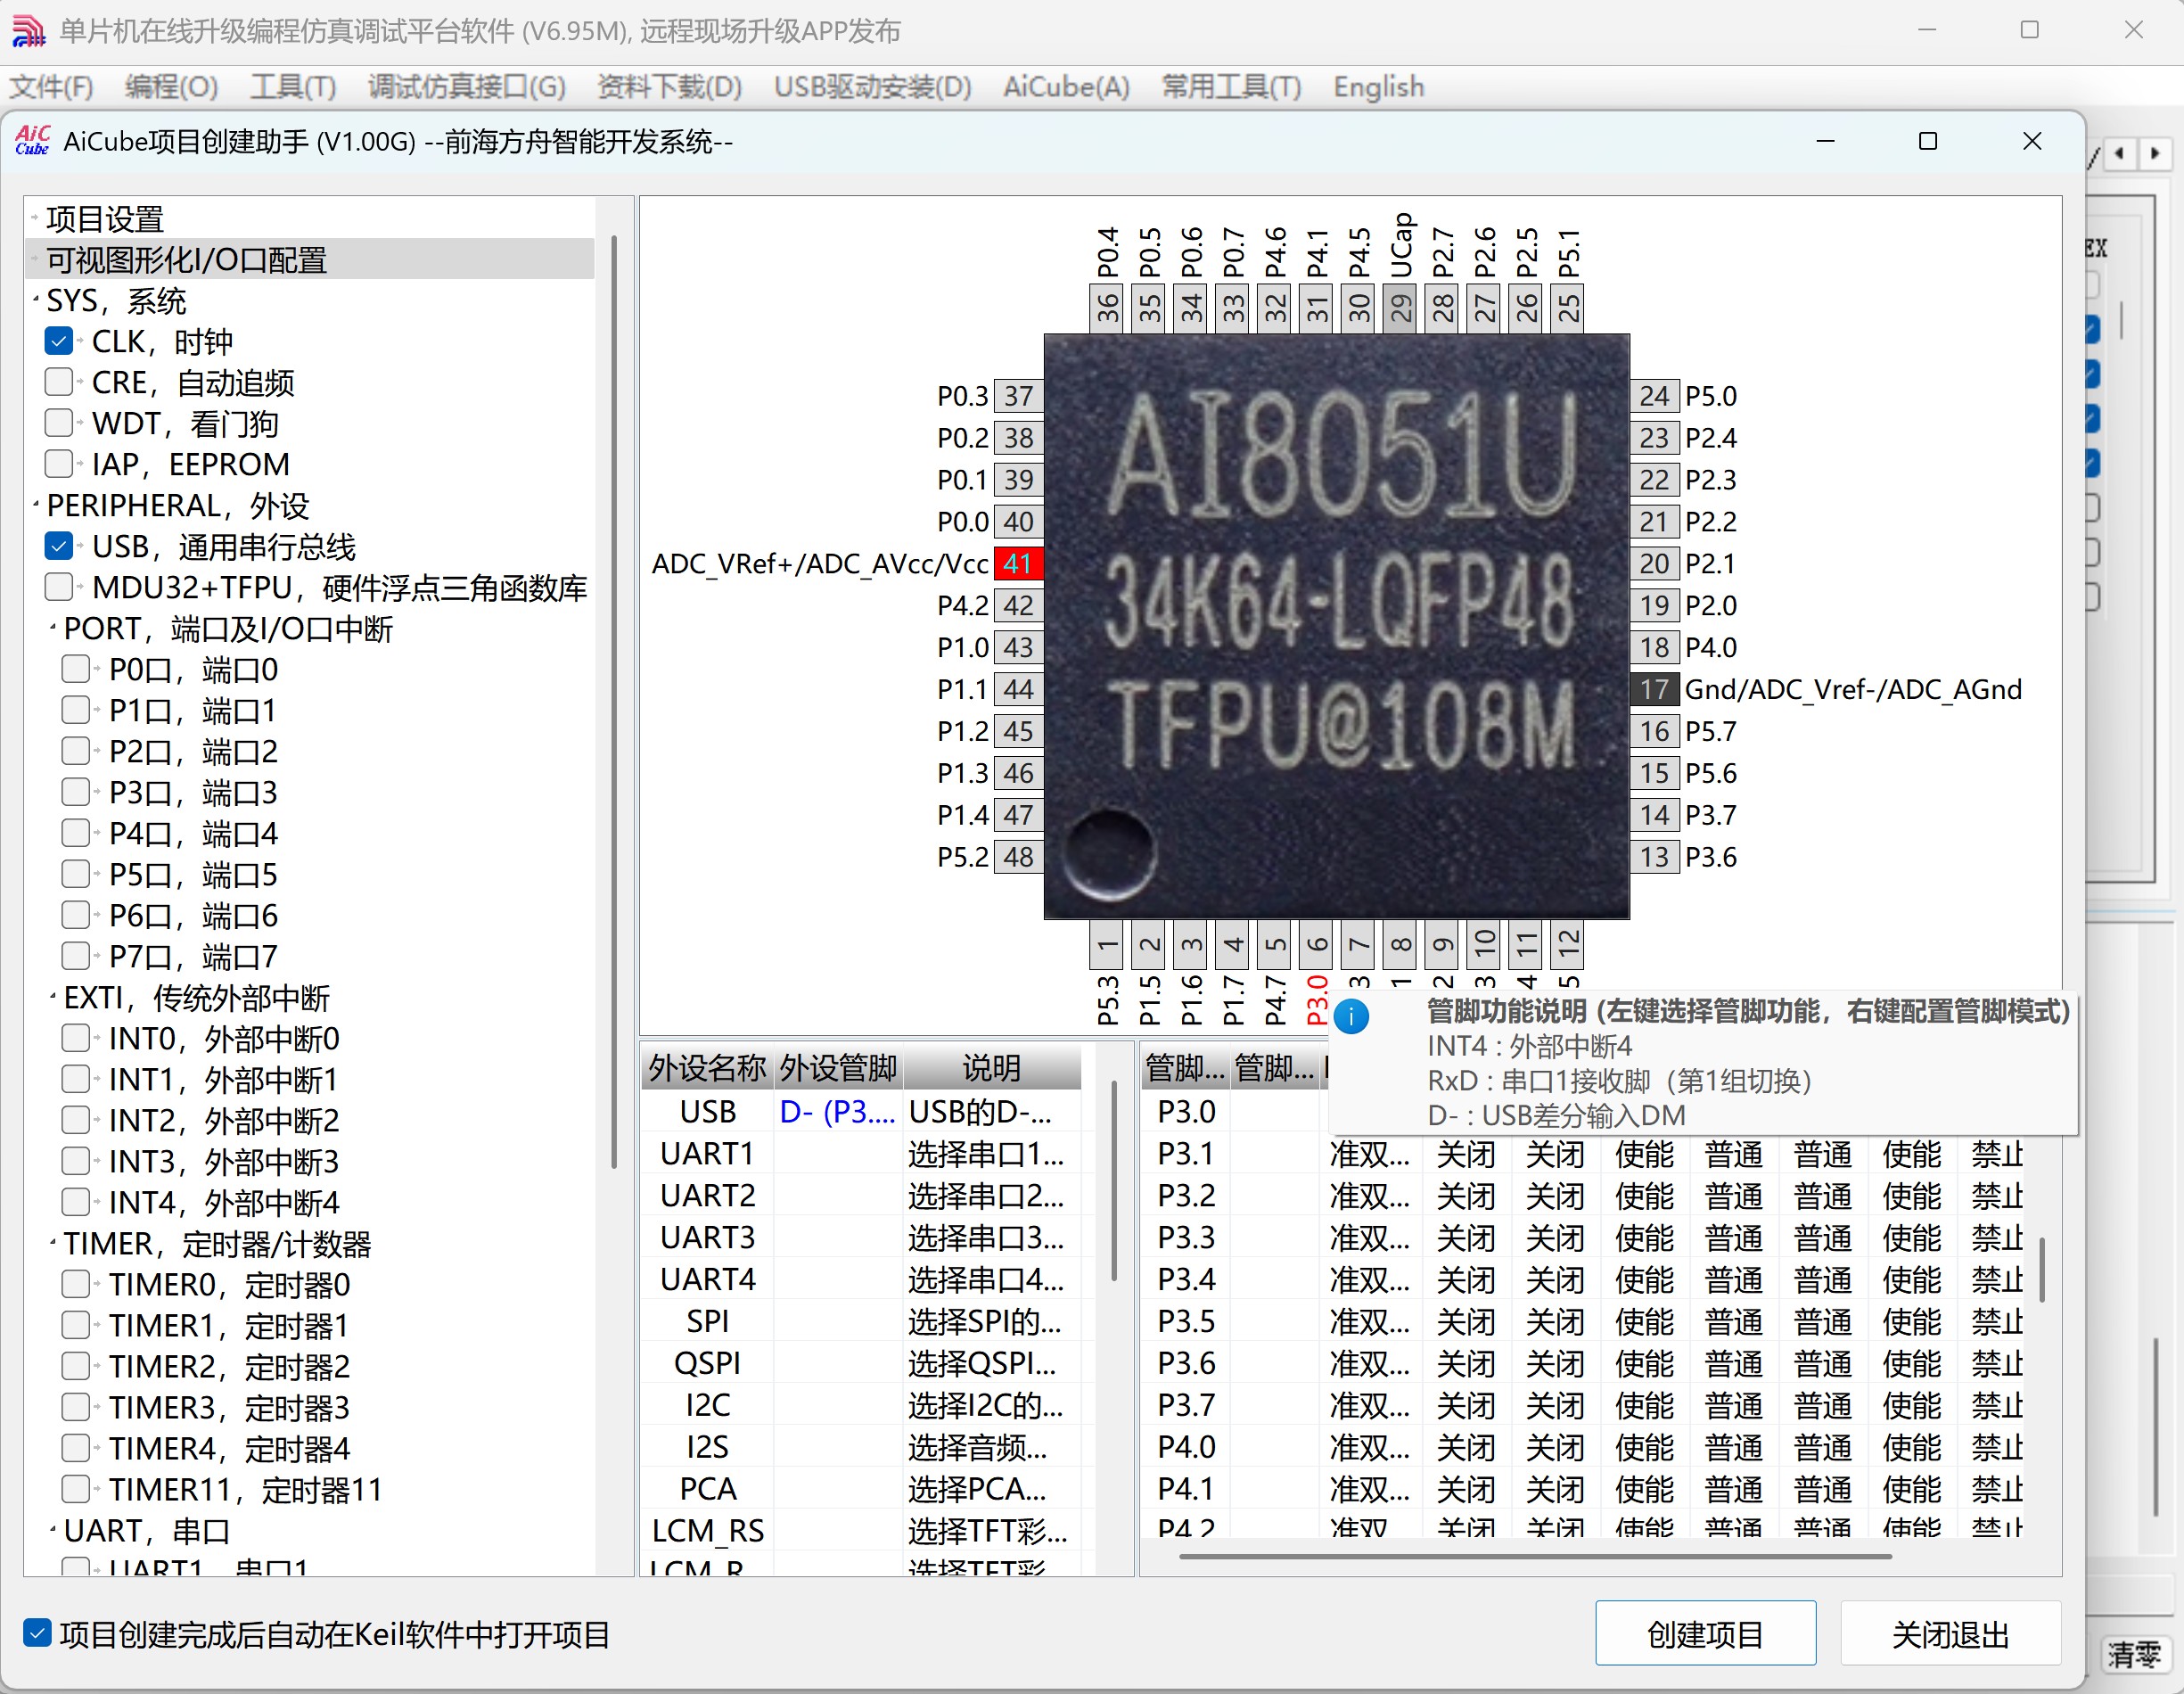Click pin 25 P5.1 at the chip top
The width and height of the screenshot is (2184, 1694).
click(x=1569, y=307)
